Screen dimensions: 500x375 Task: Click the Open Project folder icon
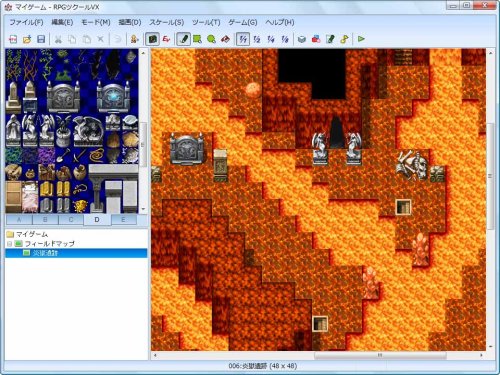(27, 39)
